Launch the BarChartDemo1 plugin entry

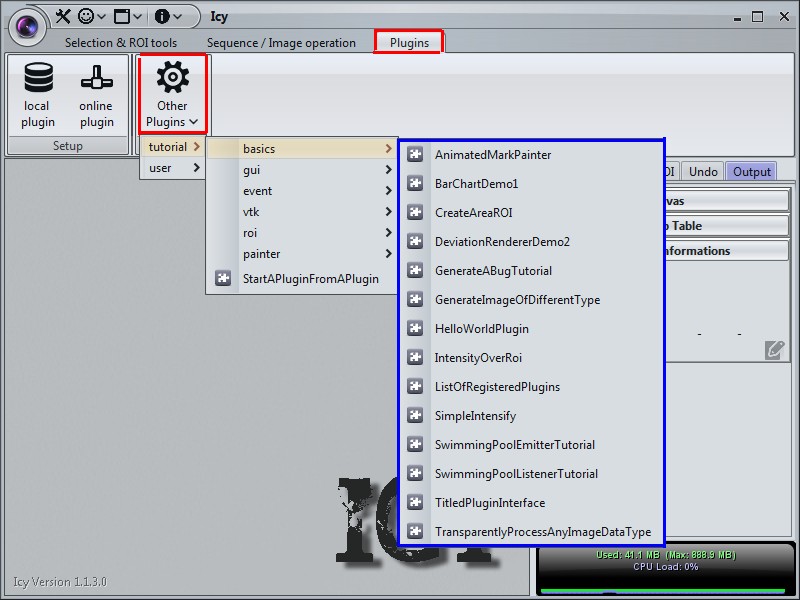pyautogui.click(x=532, y=183)
